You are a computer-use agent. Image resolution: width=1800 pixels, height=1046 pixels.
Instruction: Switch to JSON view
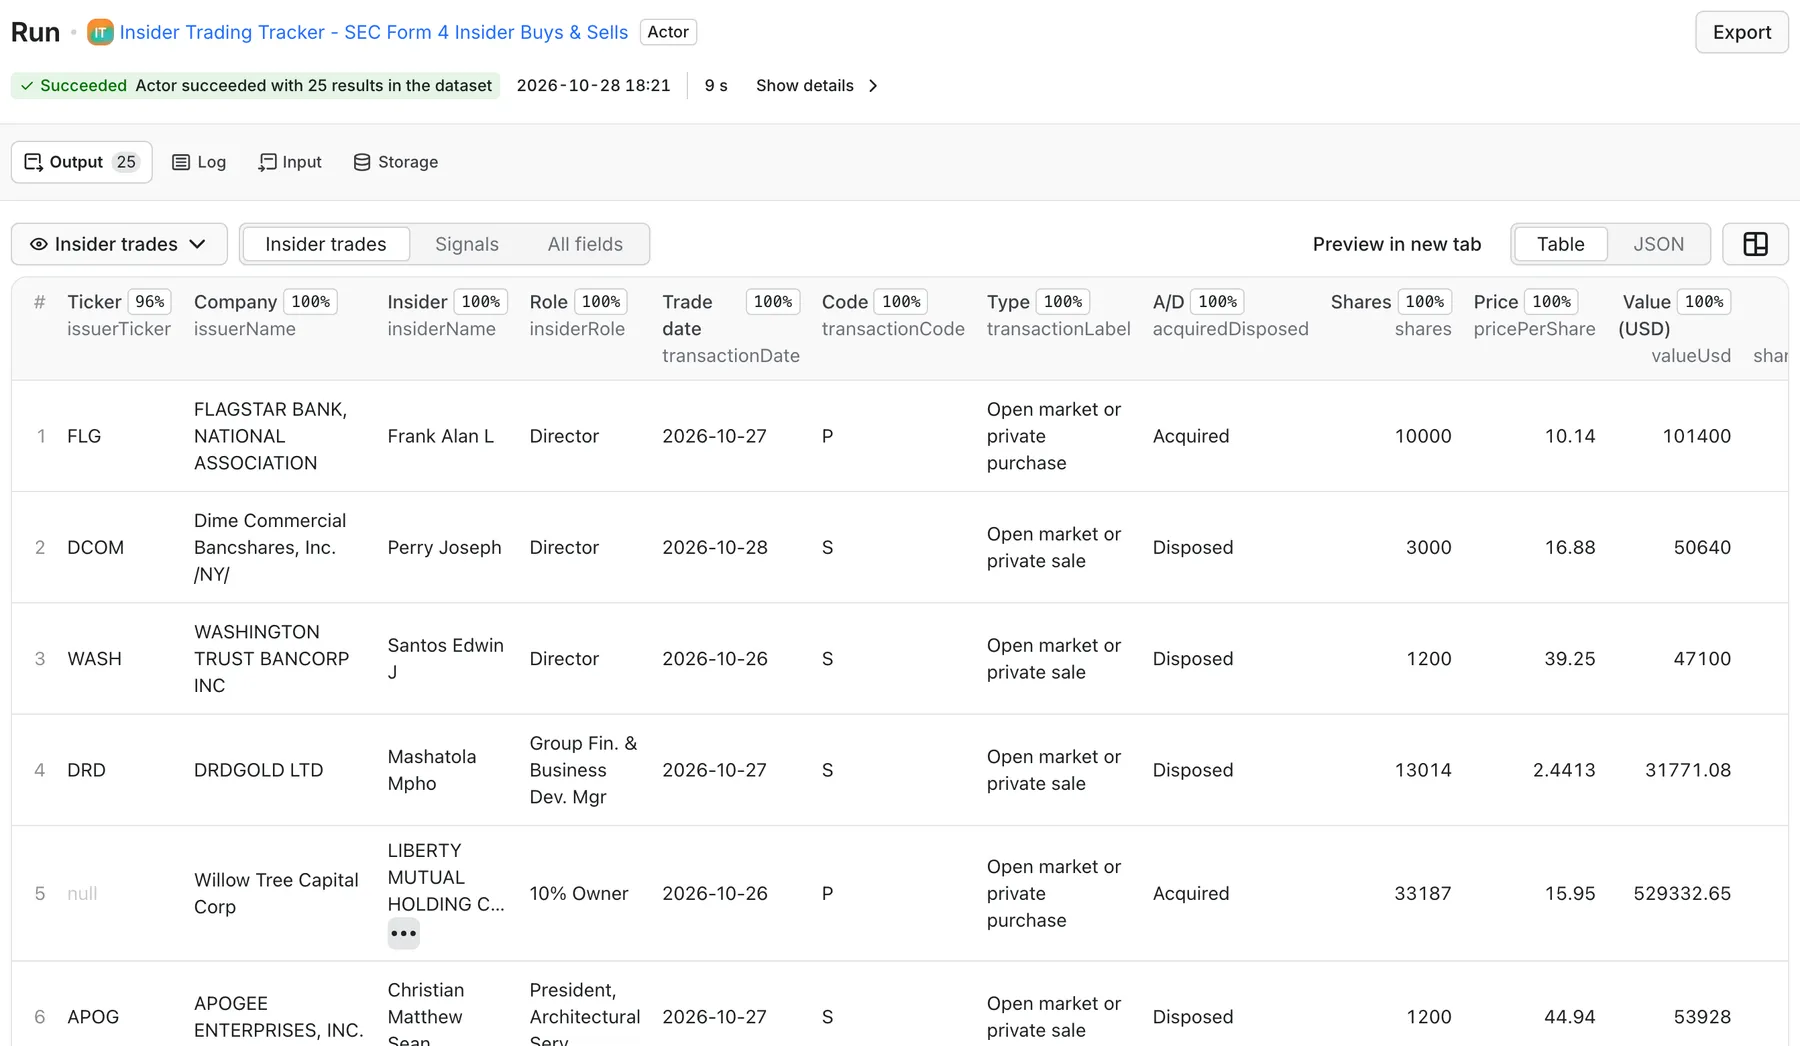pos(1659,244)
